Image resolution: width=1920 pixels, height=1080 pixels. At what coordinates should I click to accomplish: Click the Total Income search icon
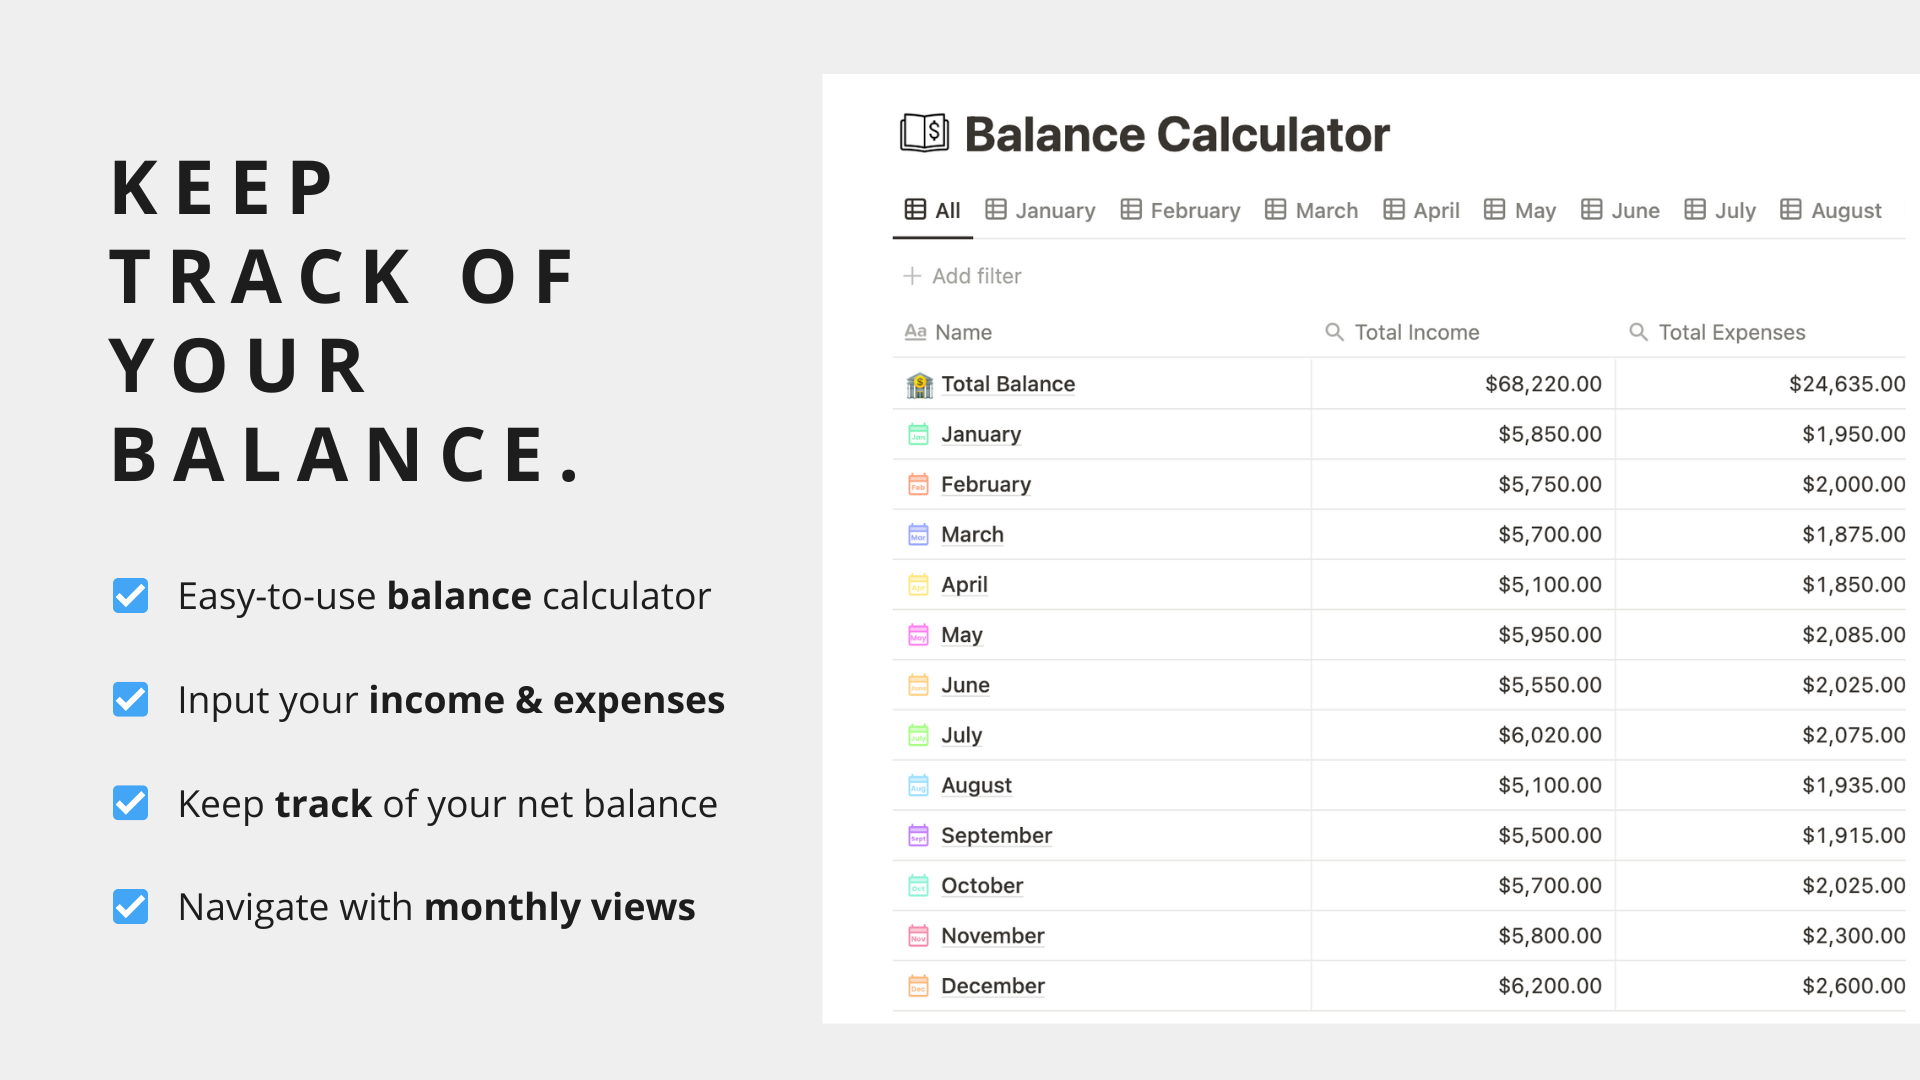pyautogui.click(x=1334, y=332)
